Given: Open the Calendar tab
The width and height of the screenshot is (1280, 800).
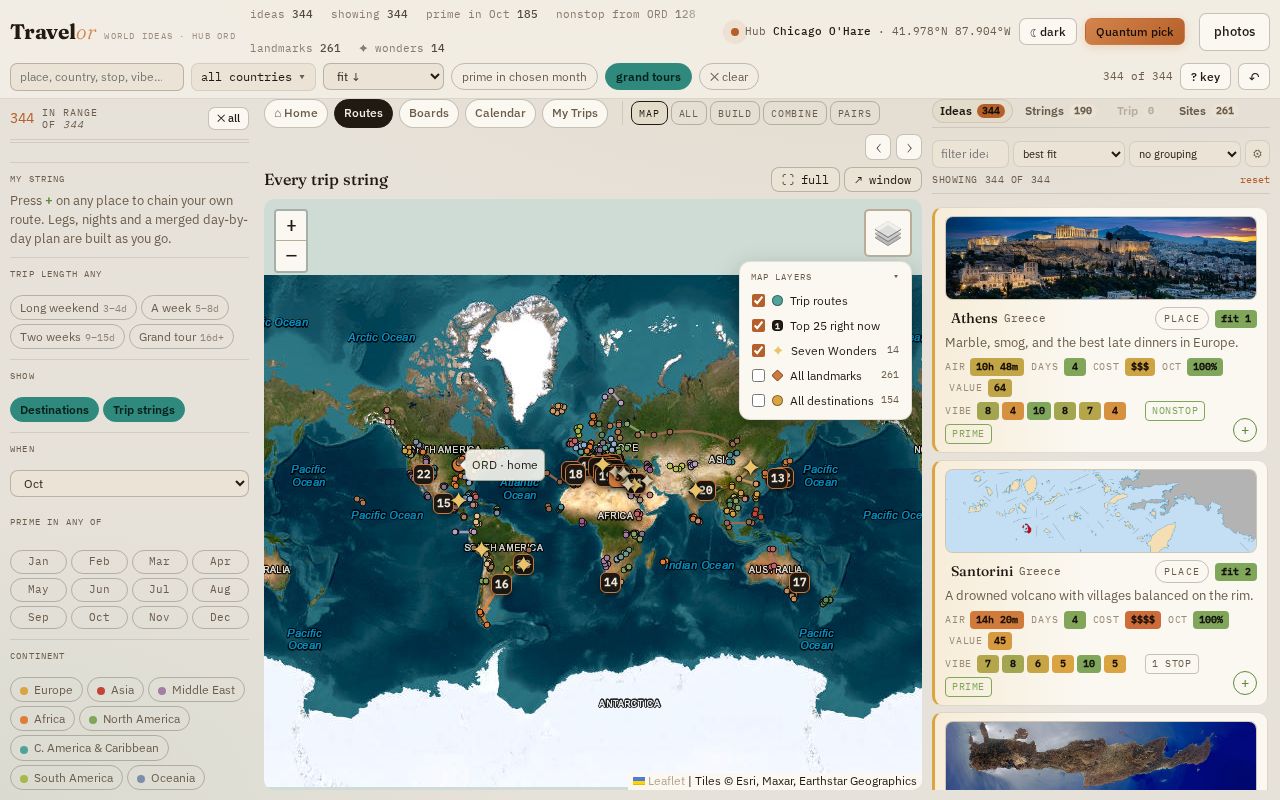Looking at the screenshot, I should click(500, 113).
